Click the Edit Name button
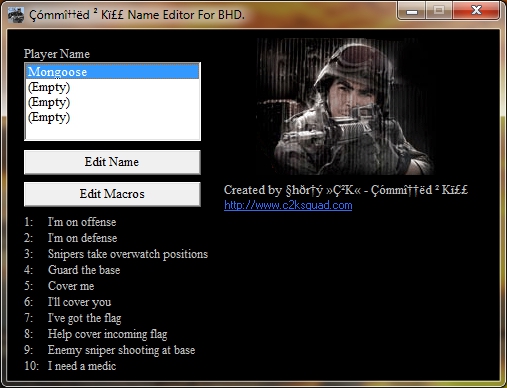Screen dimensions: 507x388 112,162
